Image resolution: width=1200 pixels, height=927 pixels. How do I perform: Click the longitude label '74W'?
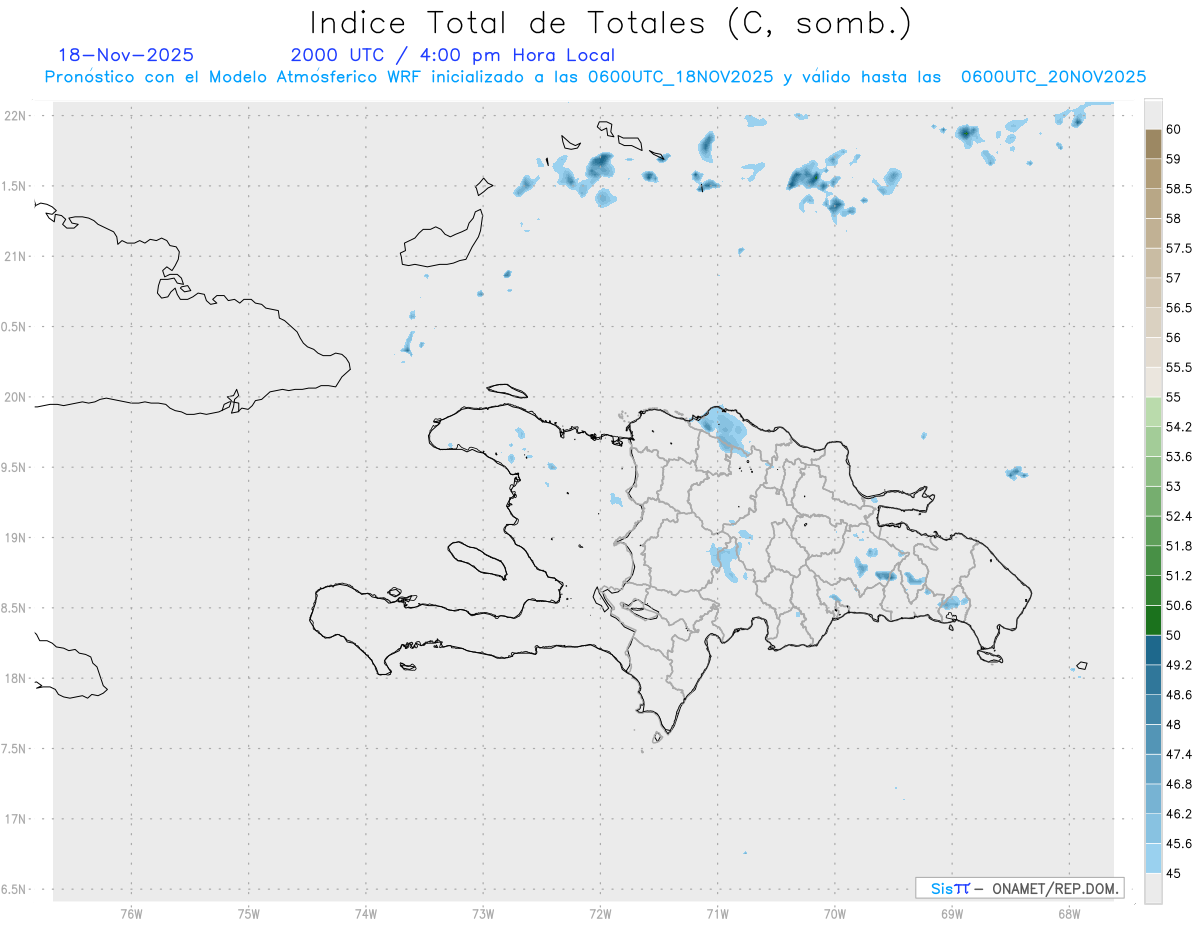click(x=365, y=913)
